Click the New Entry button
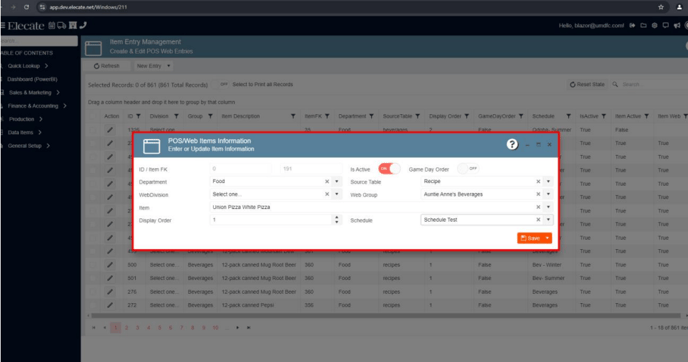The height and width of the screenshot is (362, 688). (x=149, y=66)
